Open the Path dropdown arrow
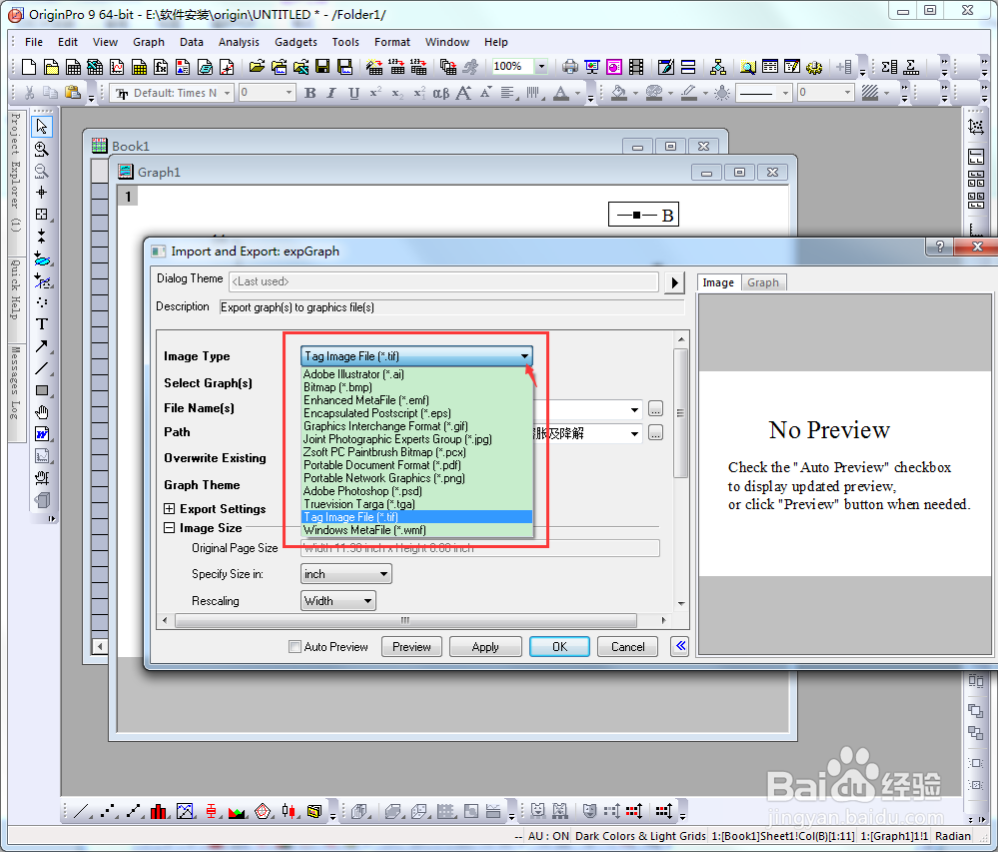Viewport: 998px width, 852px height. (x=635, y=433)
